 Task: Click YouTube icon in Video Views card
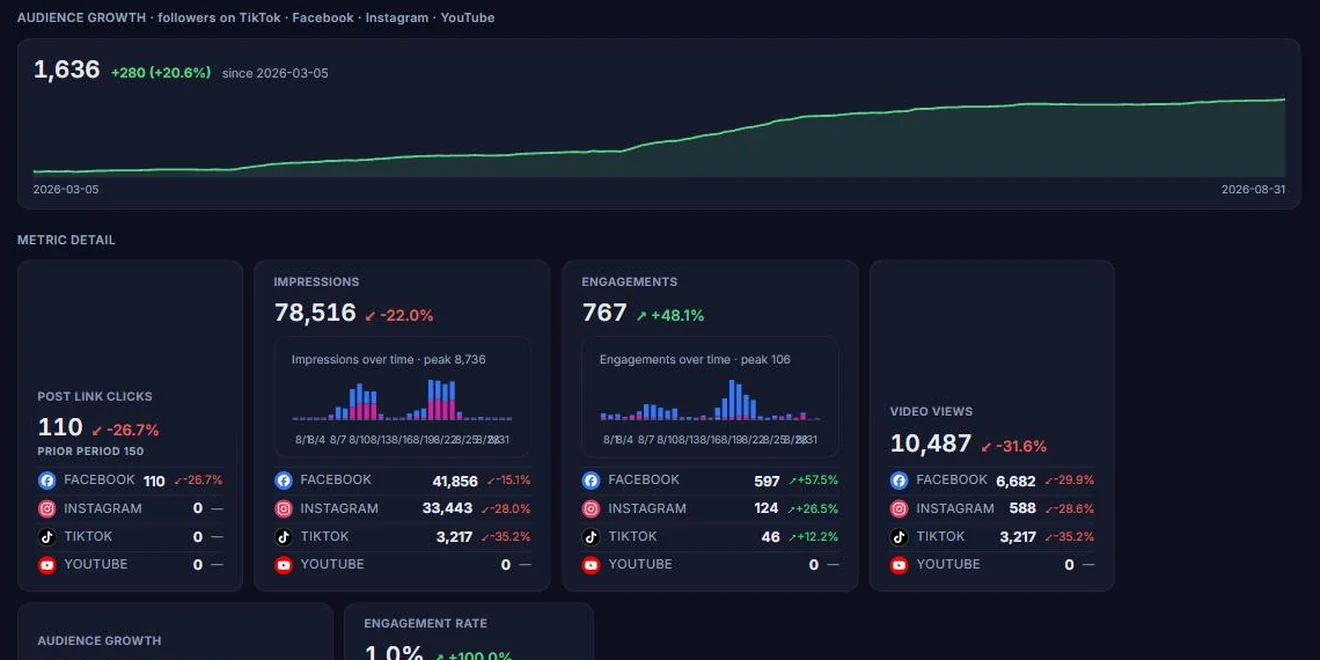[x=899, y=564]
